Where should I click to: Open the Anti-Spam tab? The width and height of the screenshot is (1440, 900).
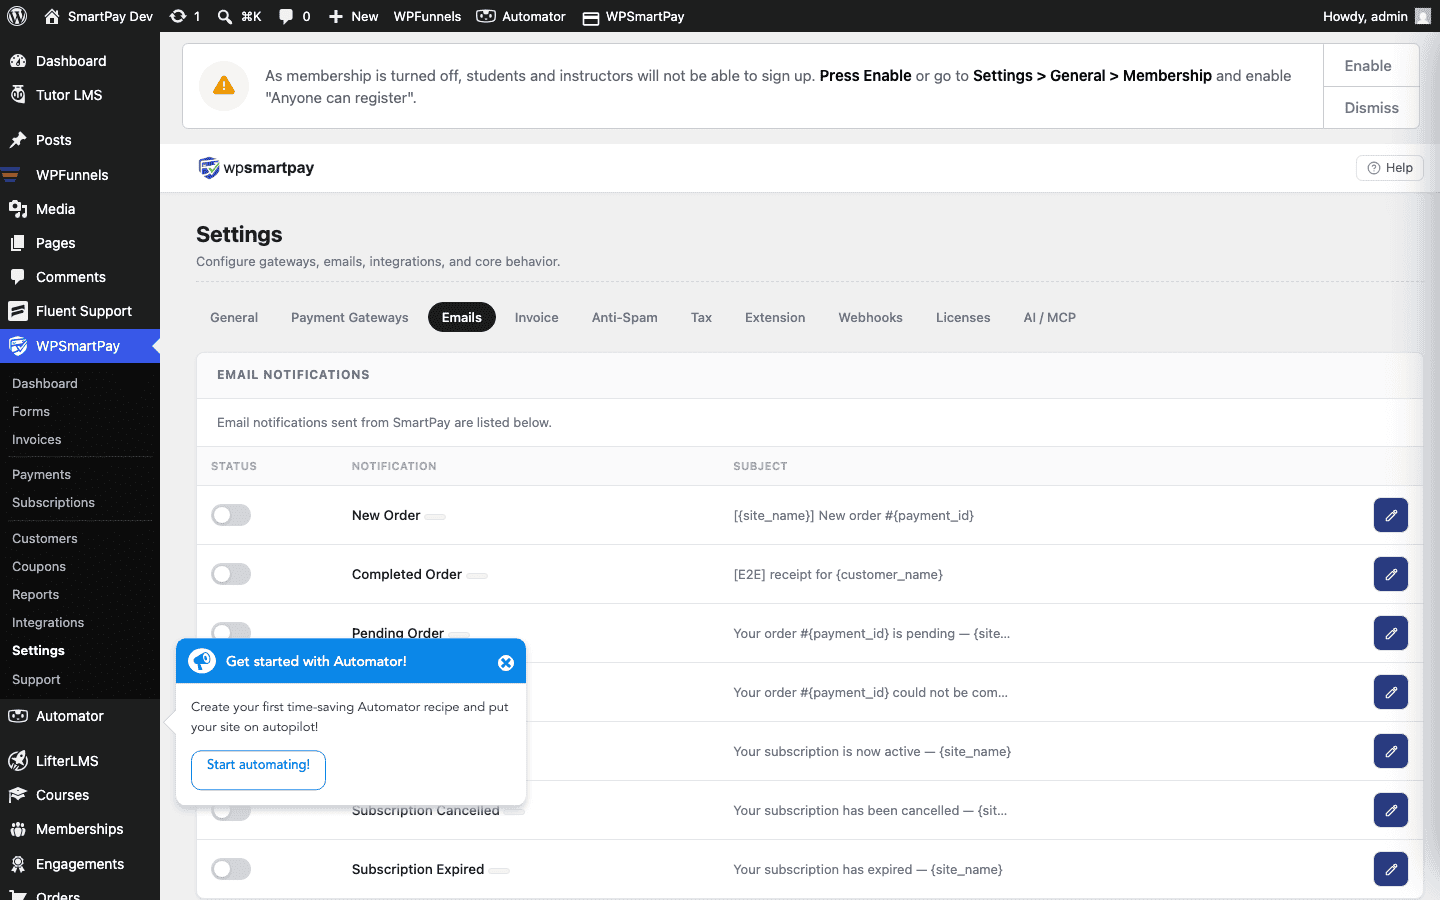click(x=625, y=317)
